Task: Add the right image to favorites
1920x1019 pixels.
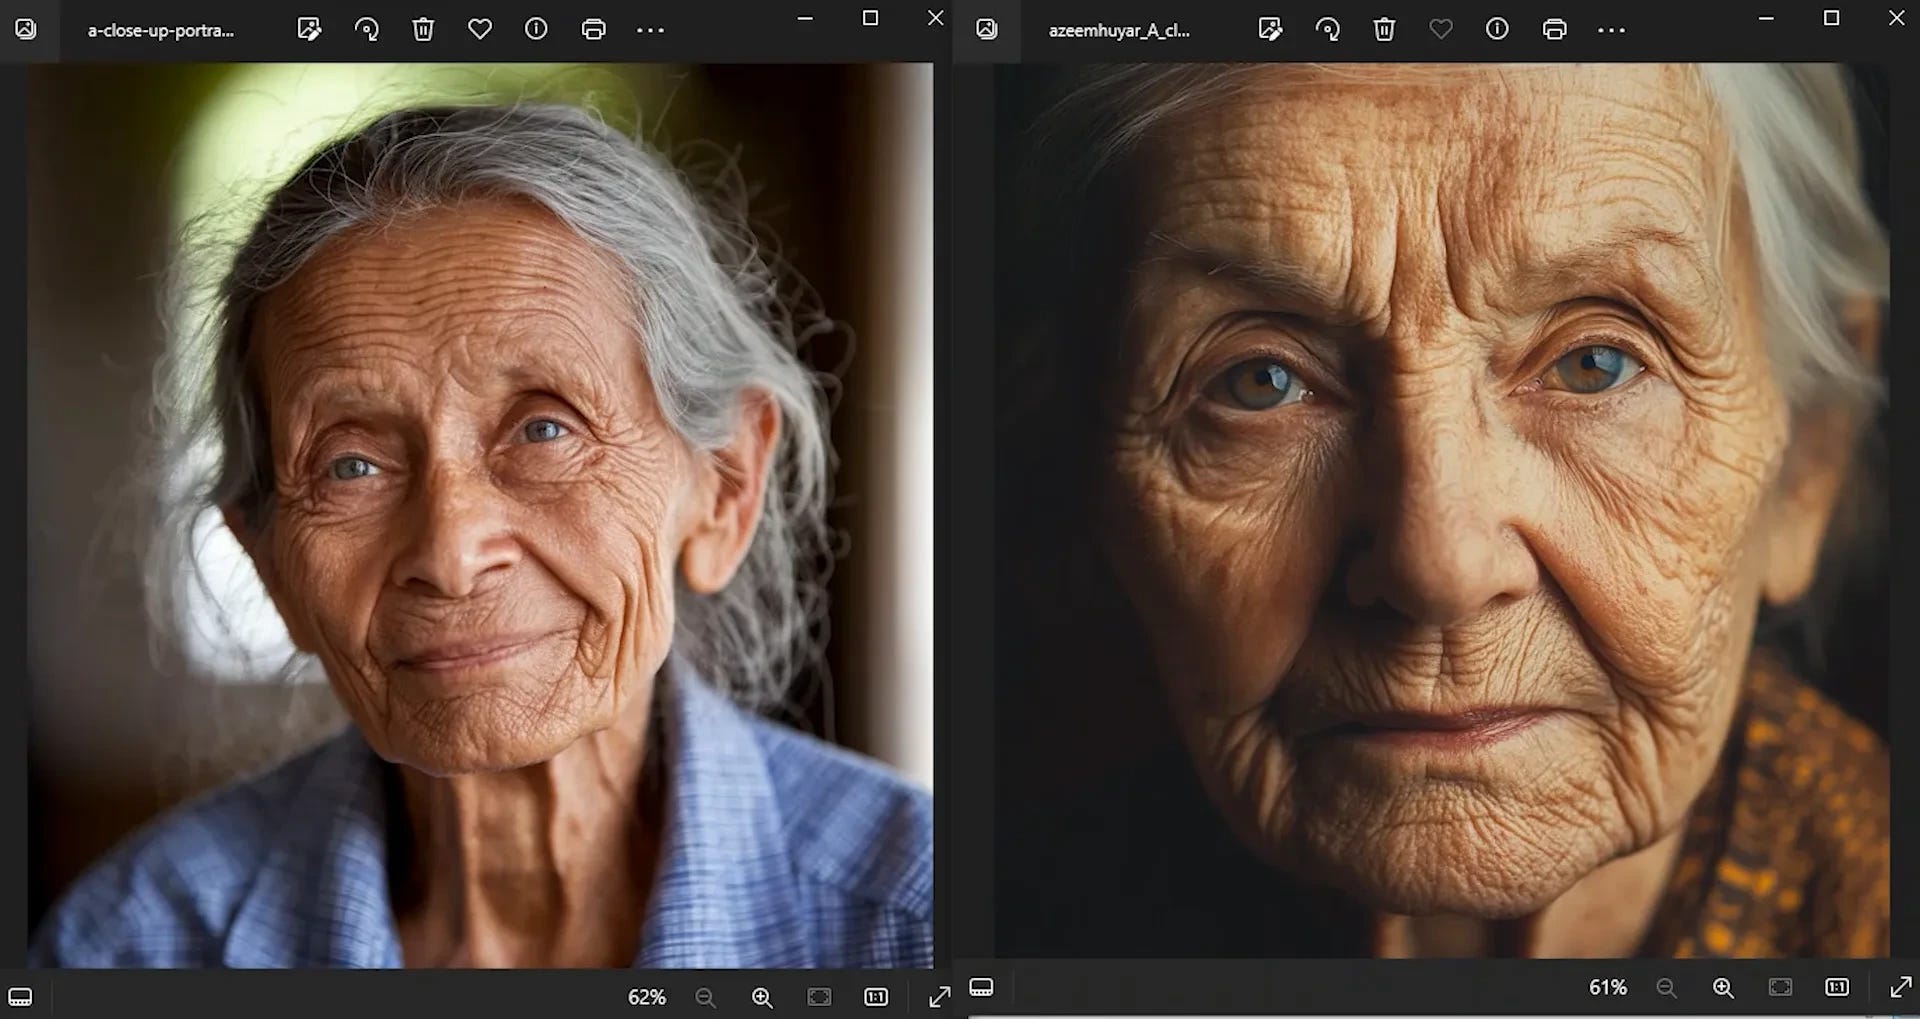Action: coord(1441,29)
